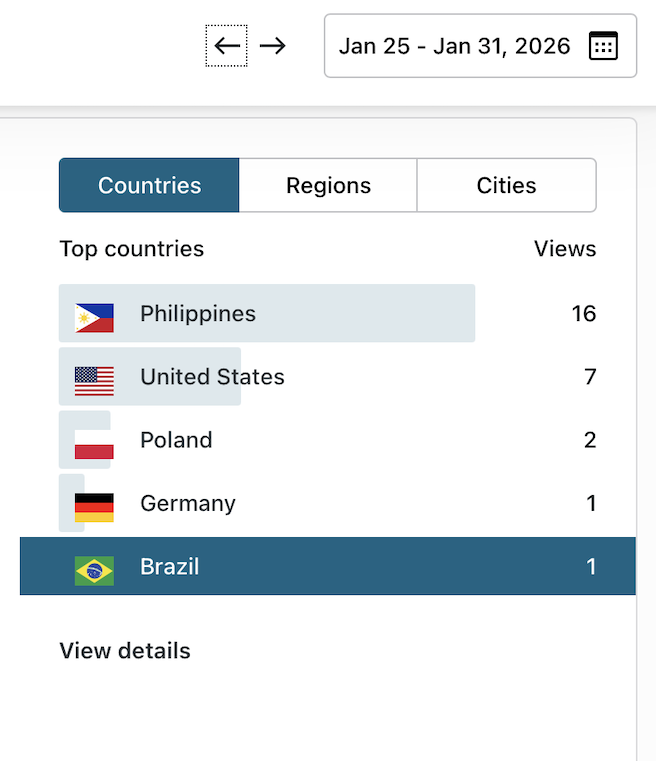Open the Jan 25 - Jan 31 date range
This screenshot has width=656, height=761.
[455, 46]
